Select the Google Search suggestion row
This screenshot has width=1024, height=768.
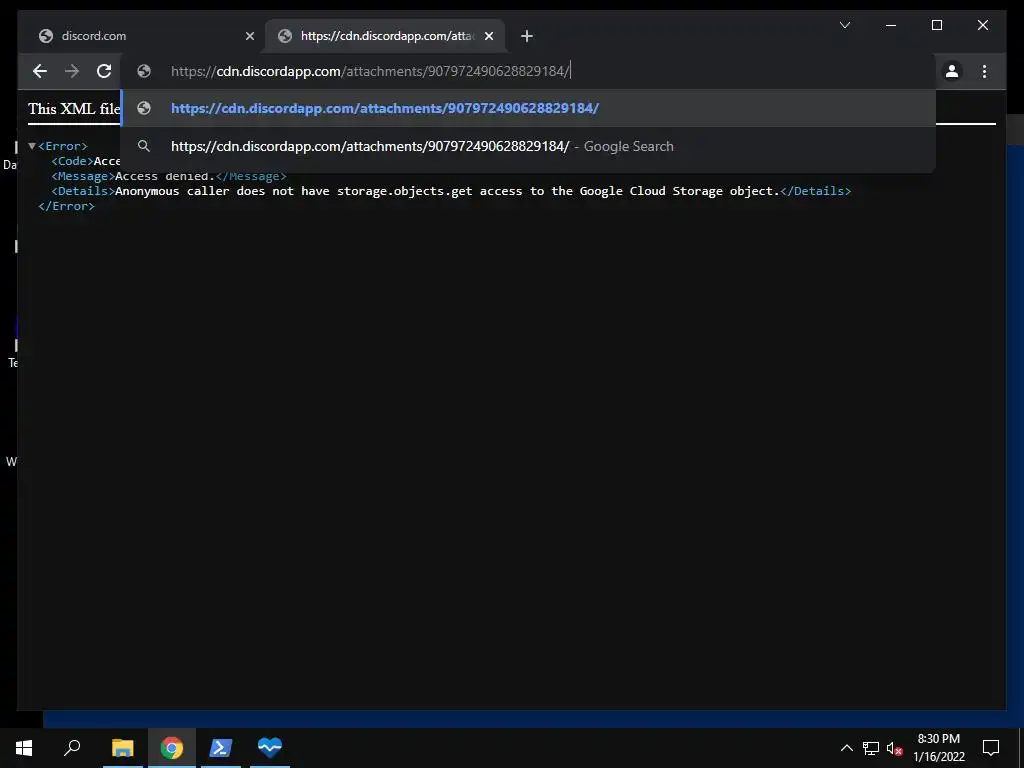tap(528, 146)
